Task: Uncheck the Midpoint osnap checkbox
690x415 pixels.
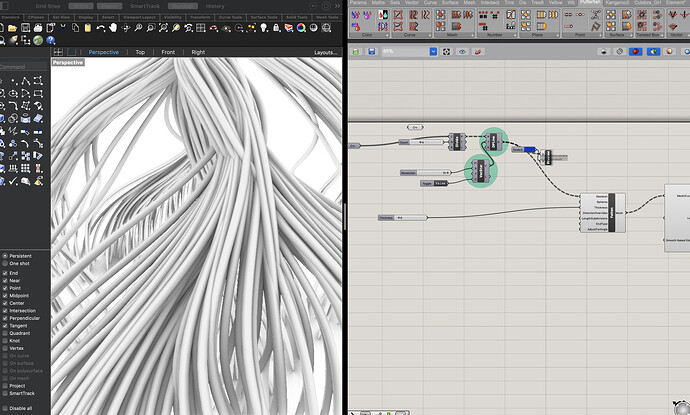Action: click(x=4, y=295)
